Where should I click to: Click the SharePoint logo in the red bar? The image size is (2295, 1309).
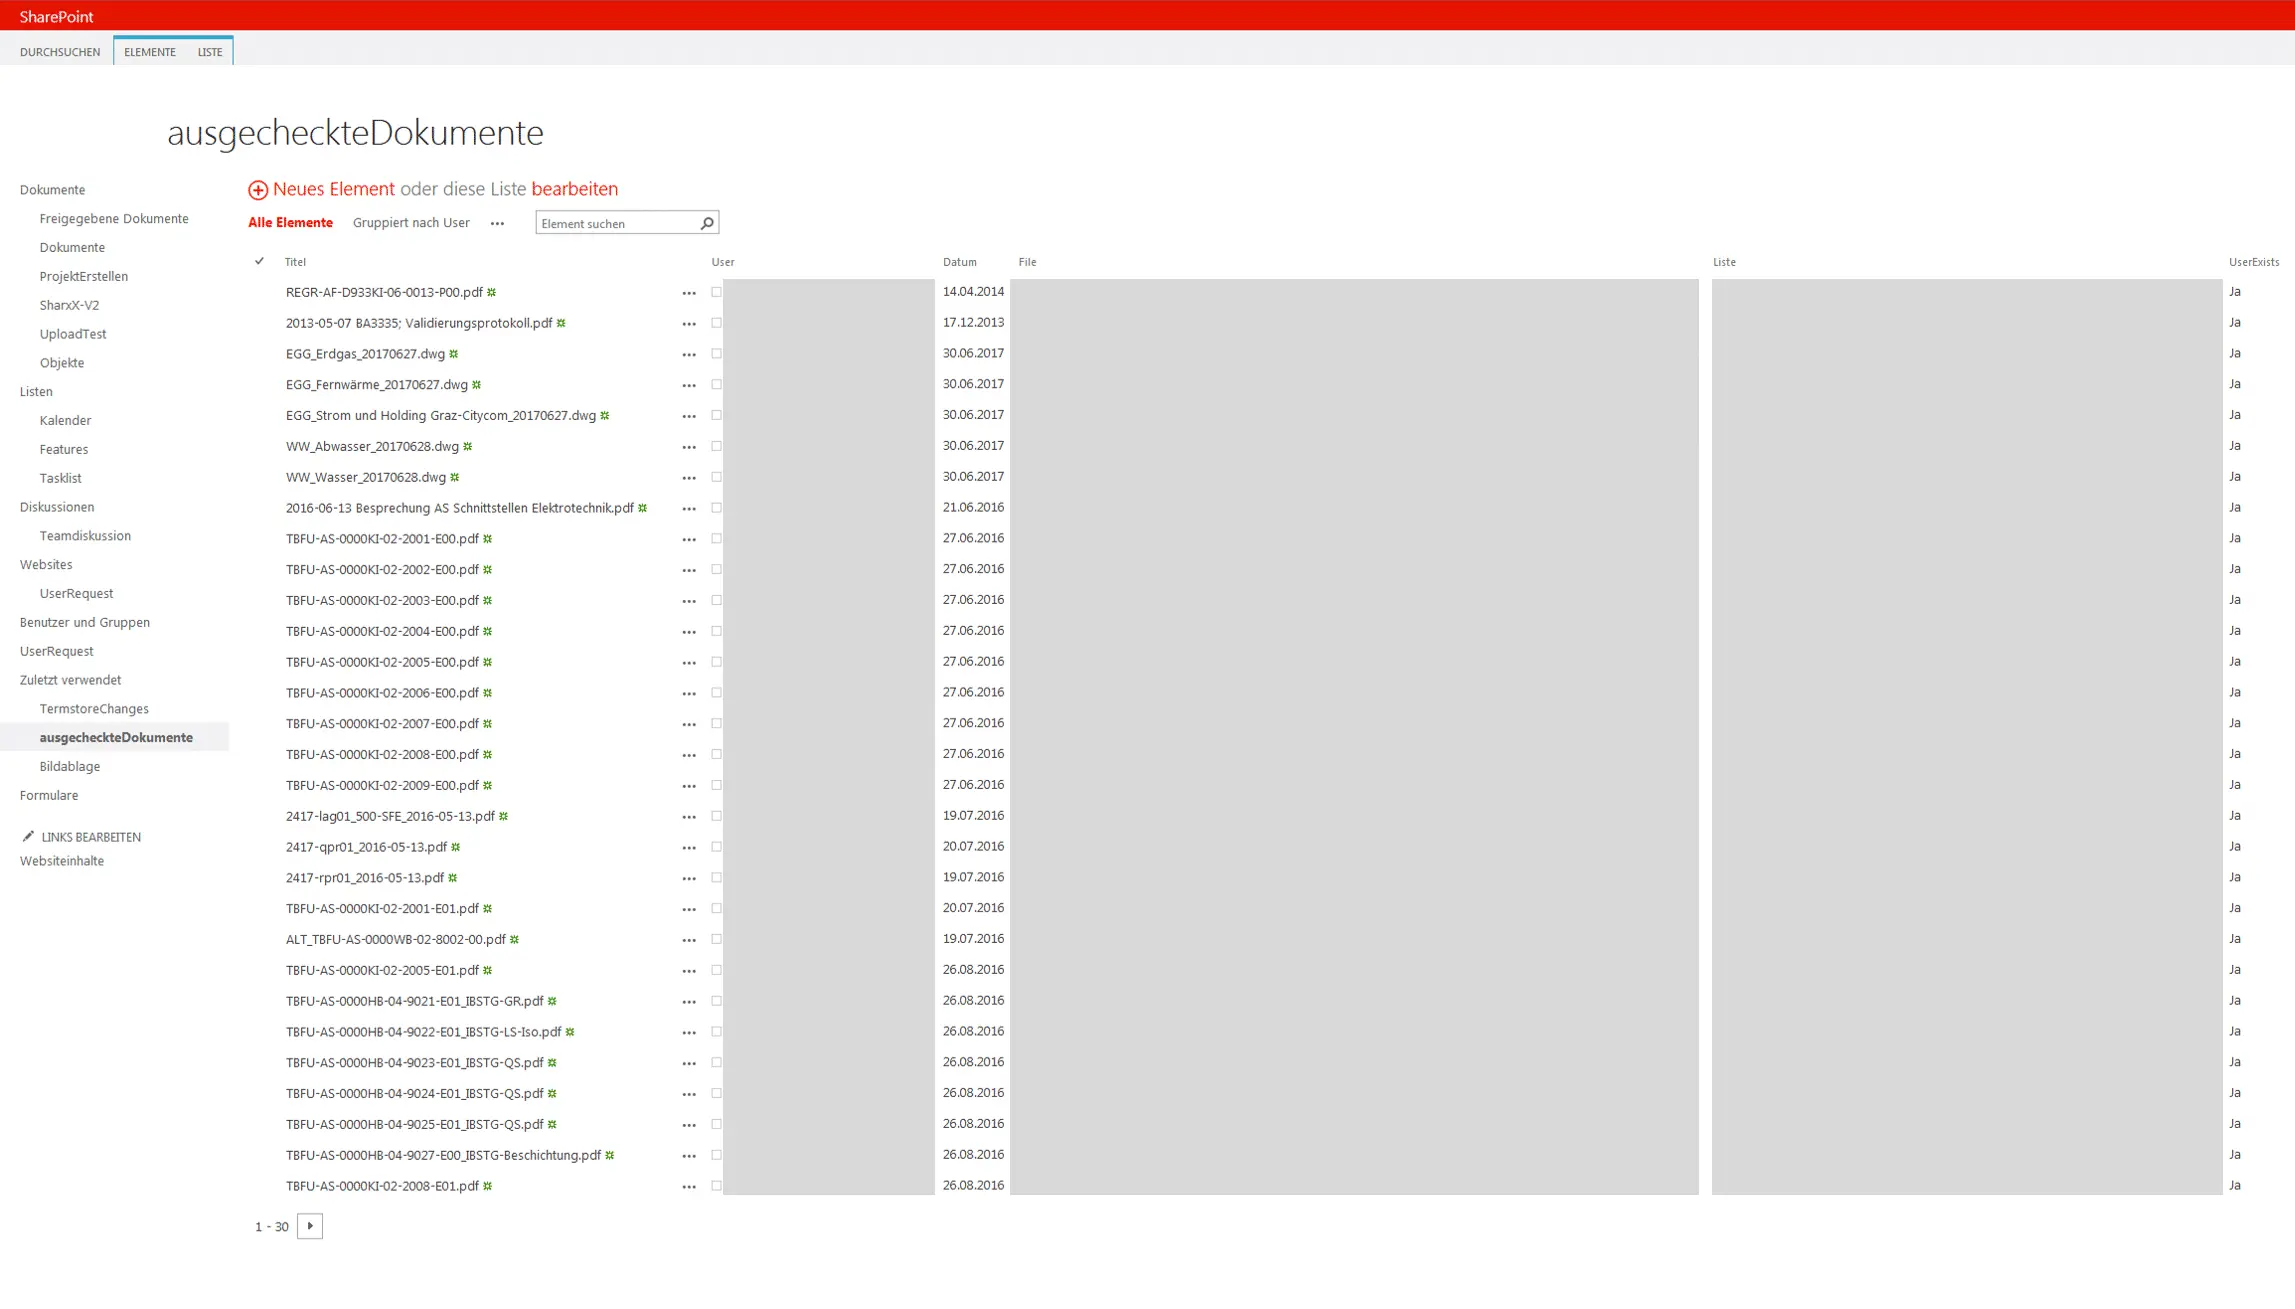(55, 16)
